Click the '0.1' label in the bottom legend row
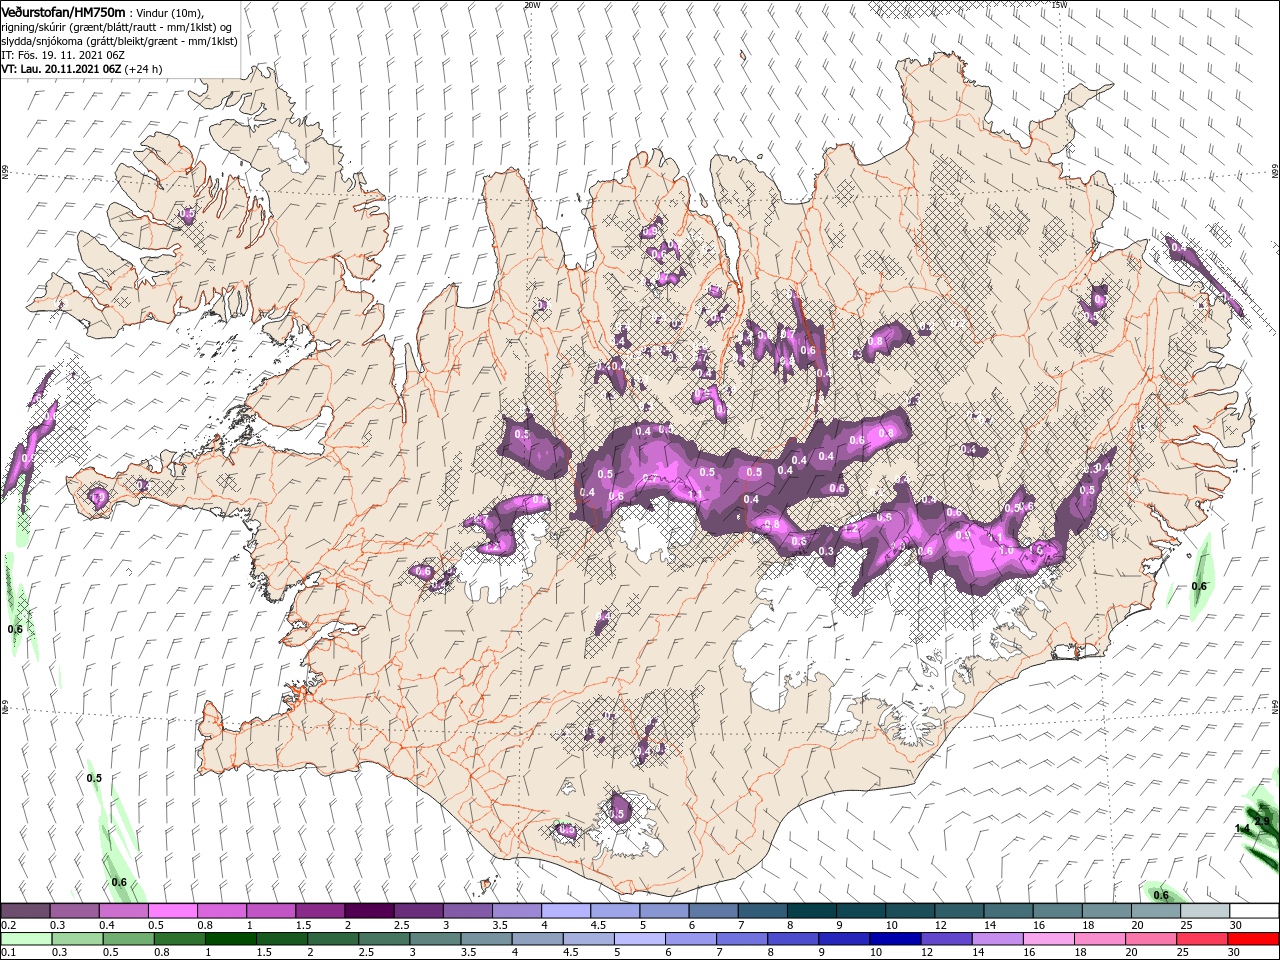This screenshot has height=960, width=1280. (x=7, y=953)
